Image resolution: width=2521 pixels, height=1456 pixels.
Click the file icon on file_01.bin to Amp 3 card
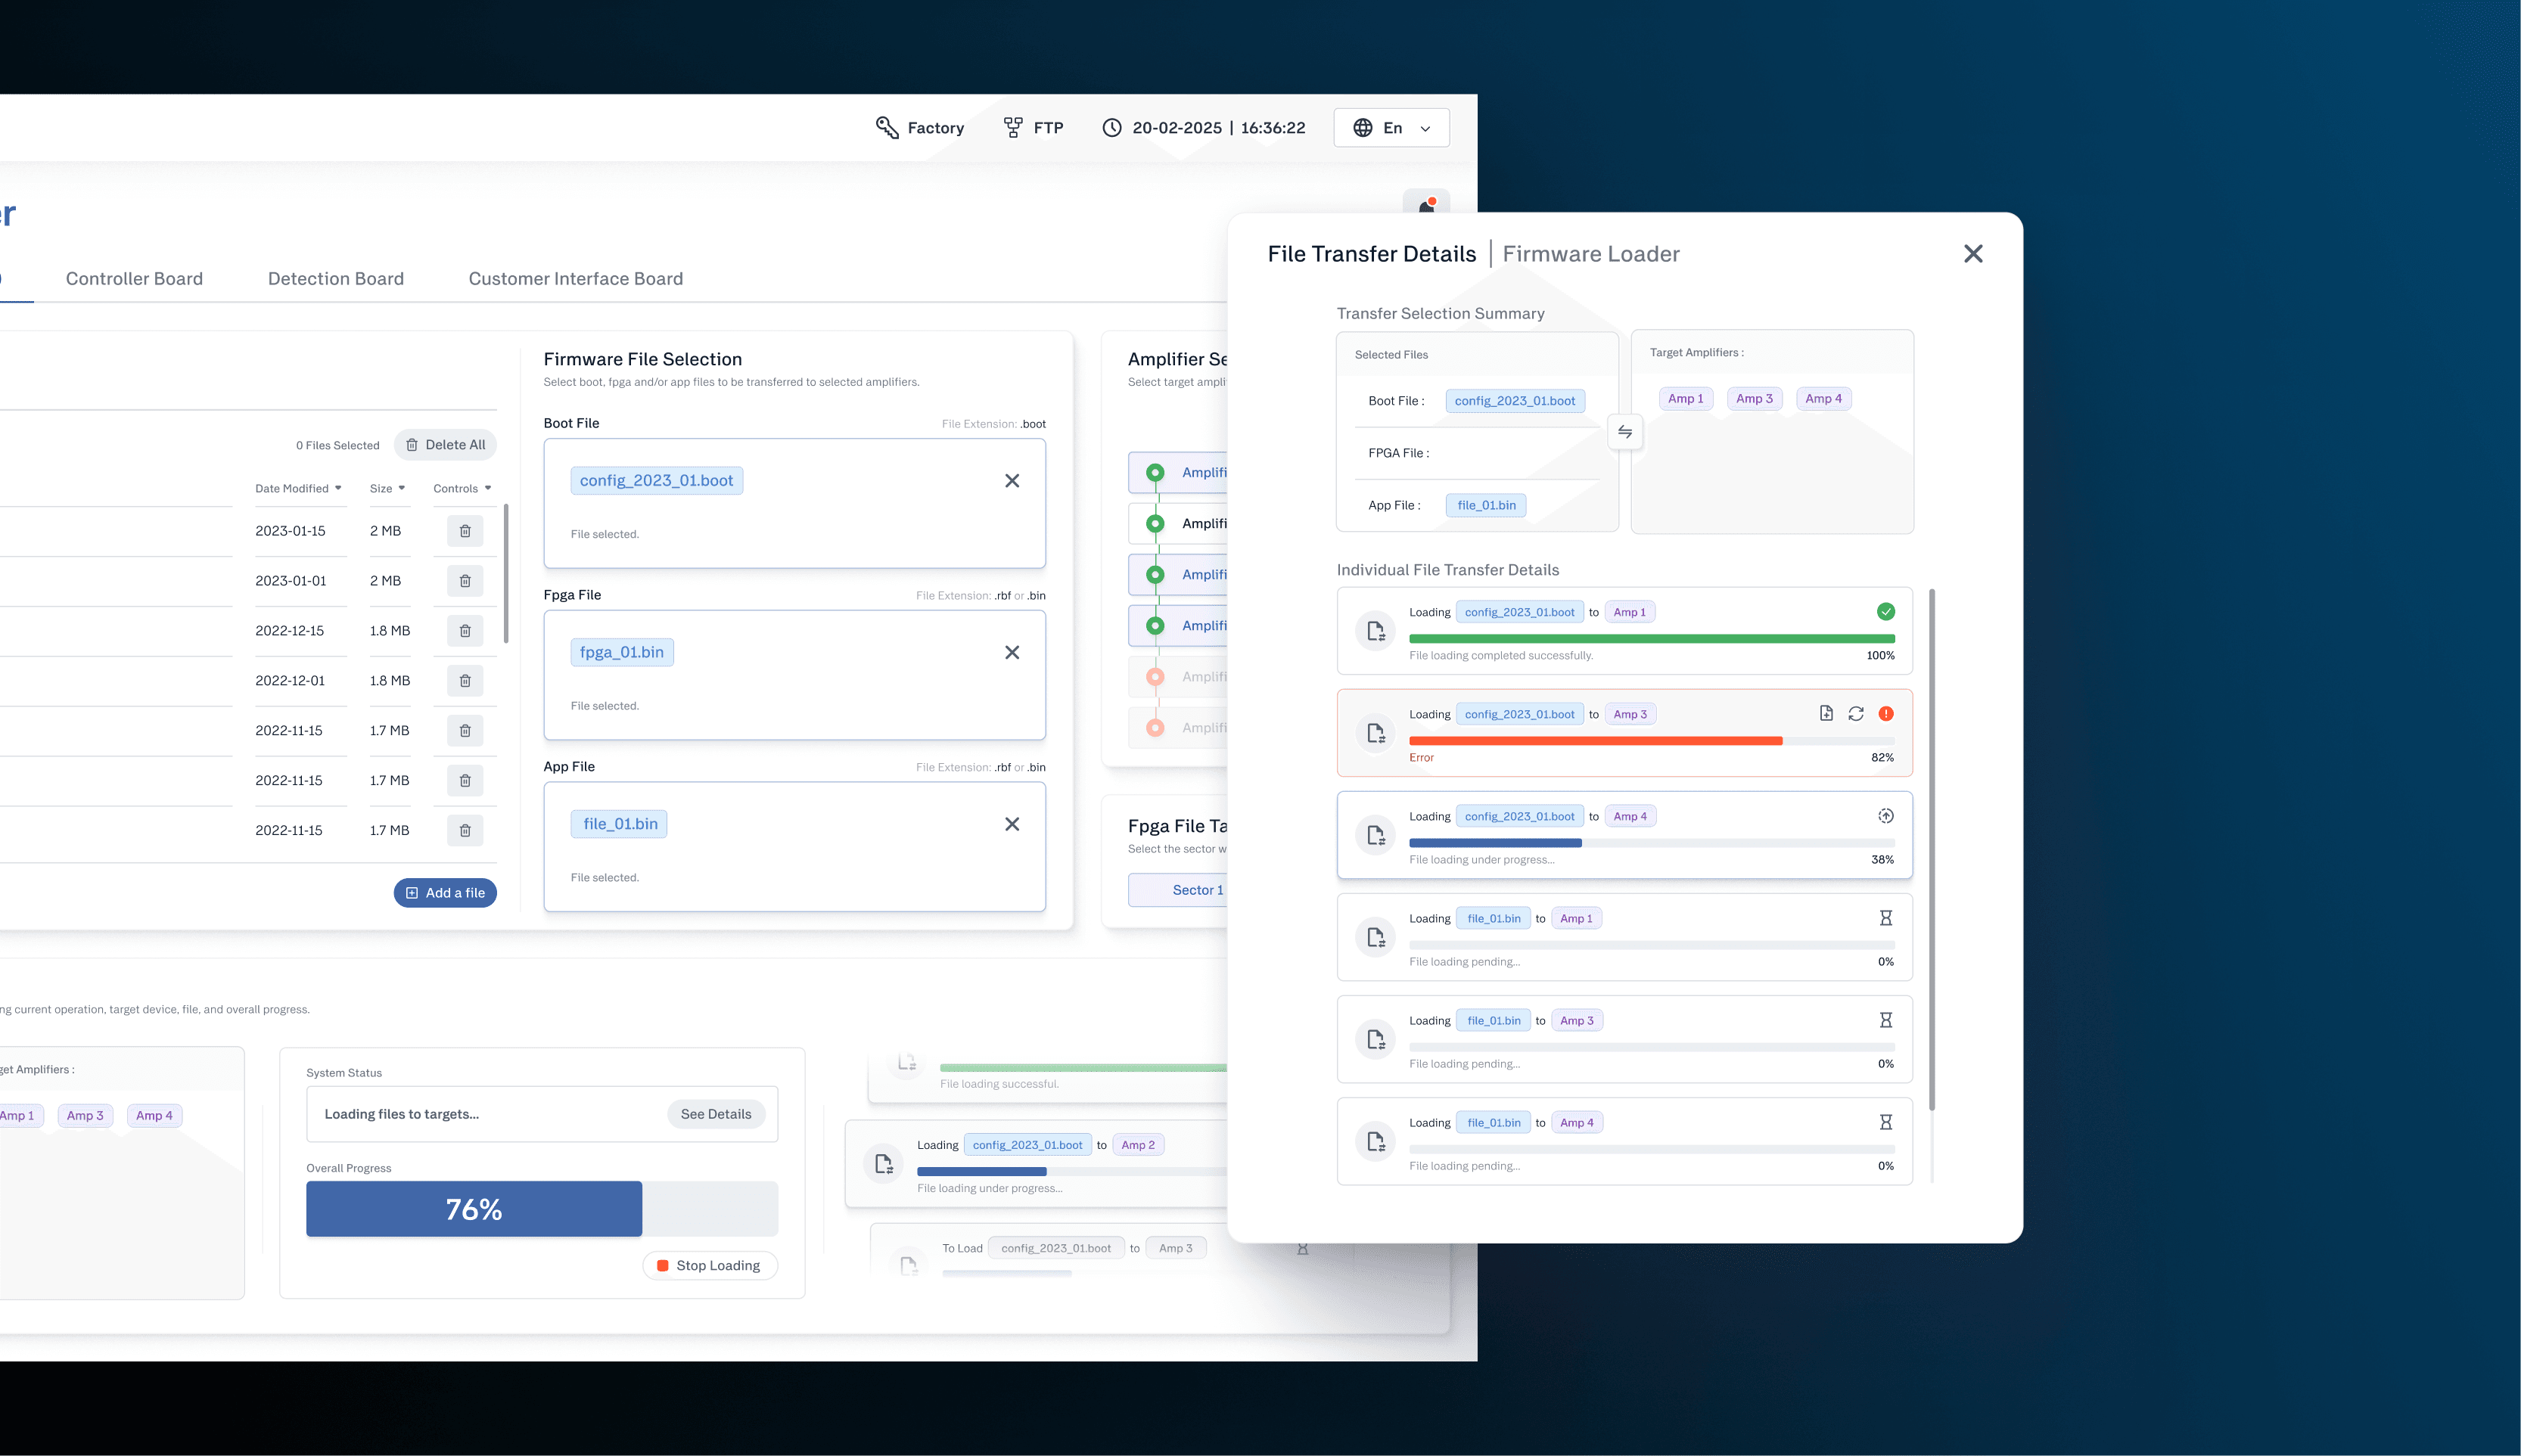[1376, 1039]
